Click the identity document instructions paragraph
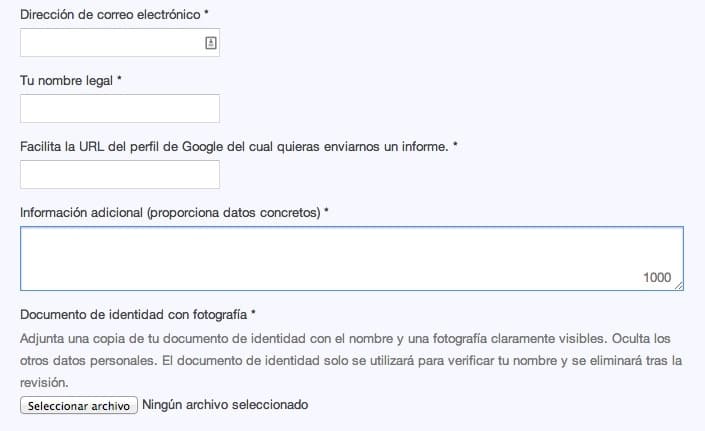This screenshot has width=705, height=431. [x=350, y=360]
